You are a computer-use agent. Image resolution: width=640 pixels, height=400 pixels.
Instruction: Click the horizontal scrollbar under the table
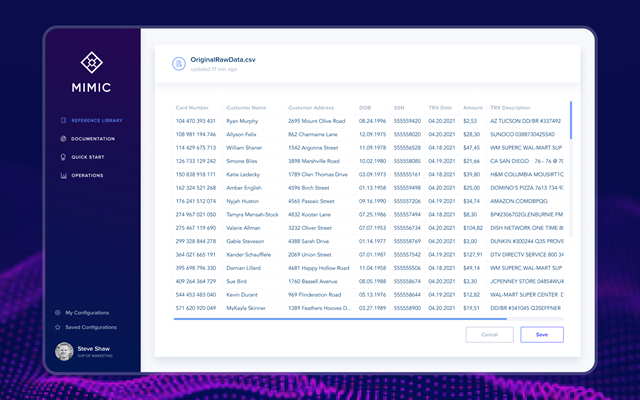coord(340,319)
